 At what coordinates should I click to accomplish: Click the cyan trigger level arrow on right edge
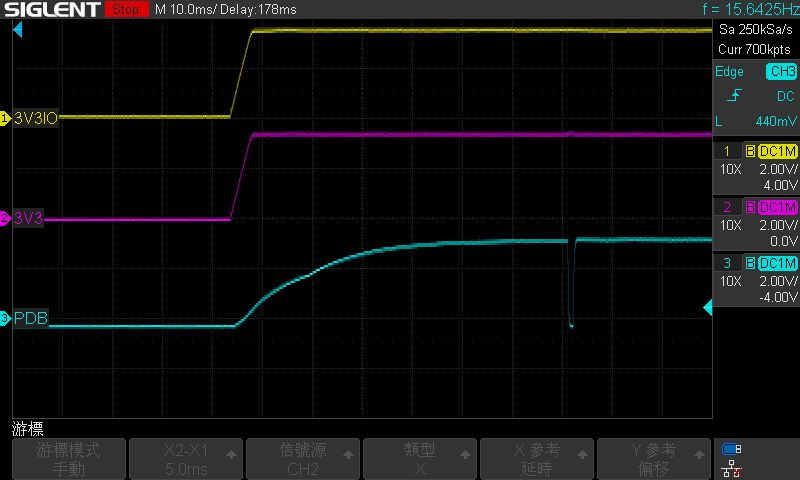pos(708,308)
